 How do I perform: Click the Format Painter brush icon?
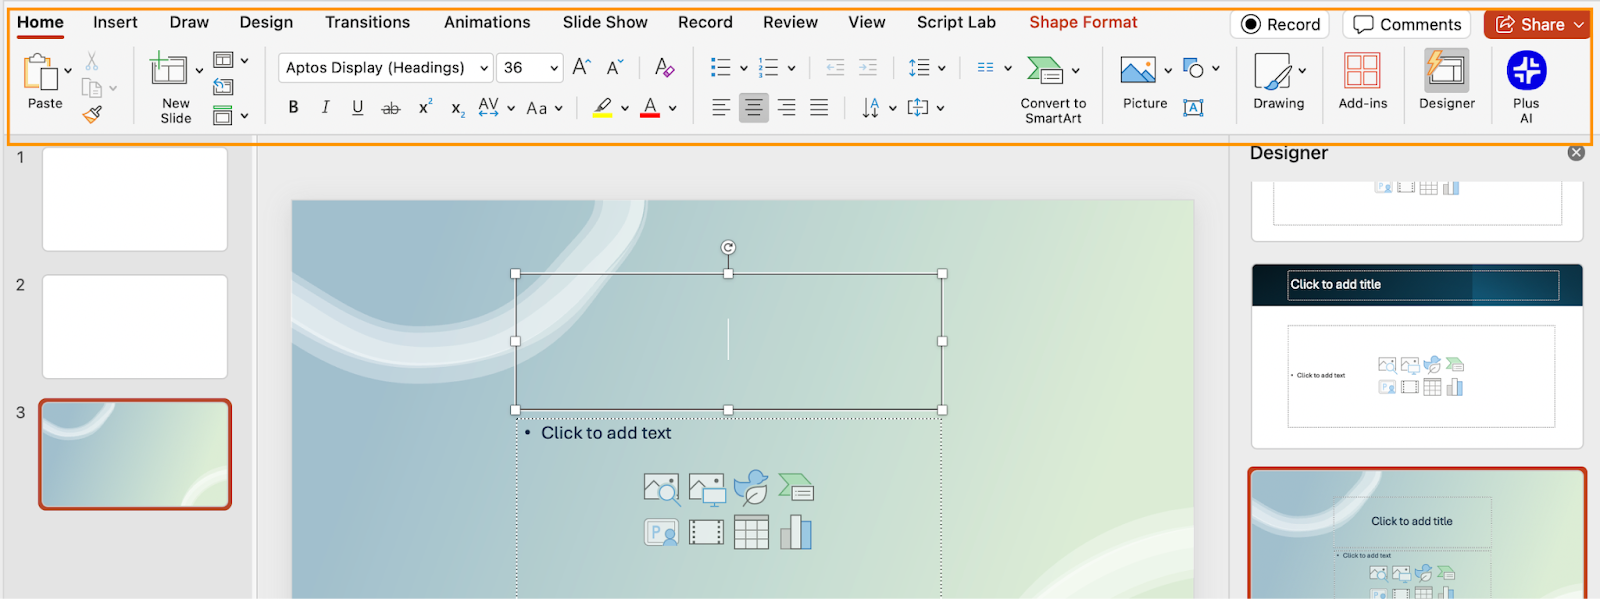[92, 115]
